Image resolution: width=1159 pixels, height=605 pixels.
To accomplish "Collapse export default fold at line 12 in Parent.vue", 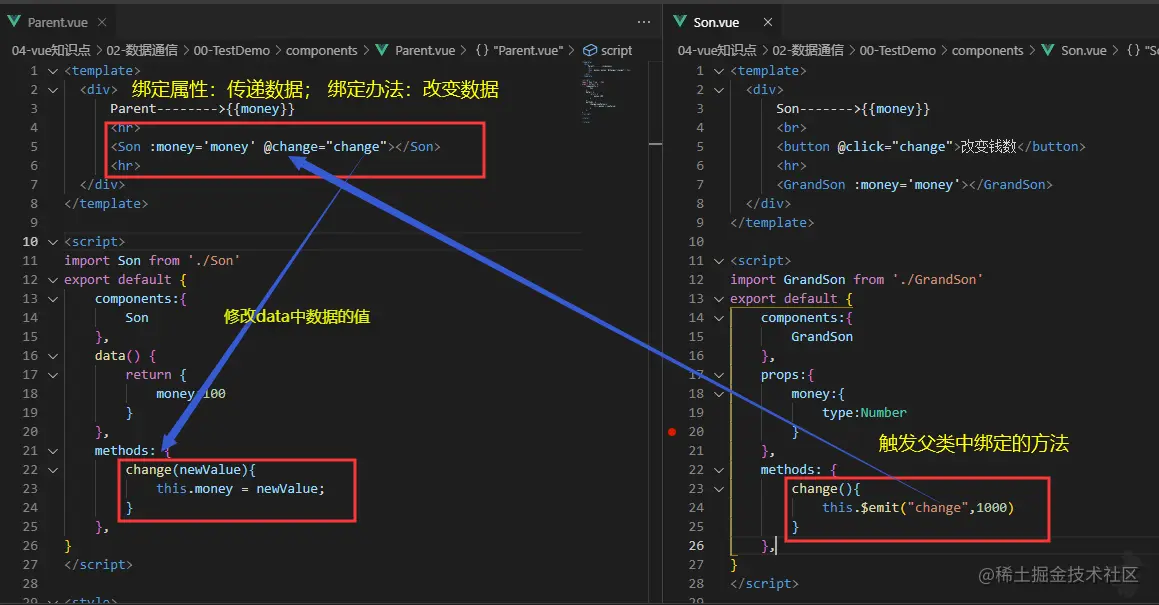I will (52, 280).
